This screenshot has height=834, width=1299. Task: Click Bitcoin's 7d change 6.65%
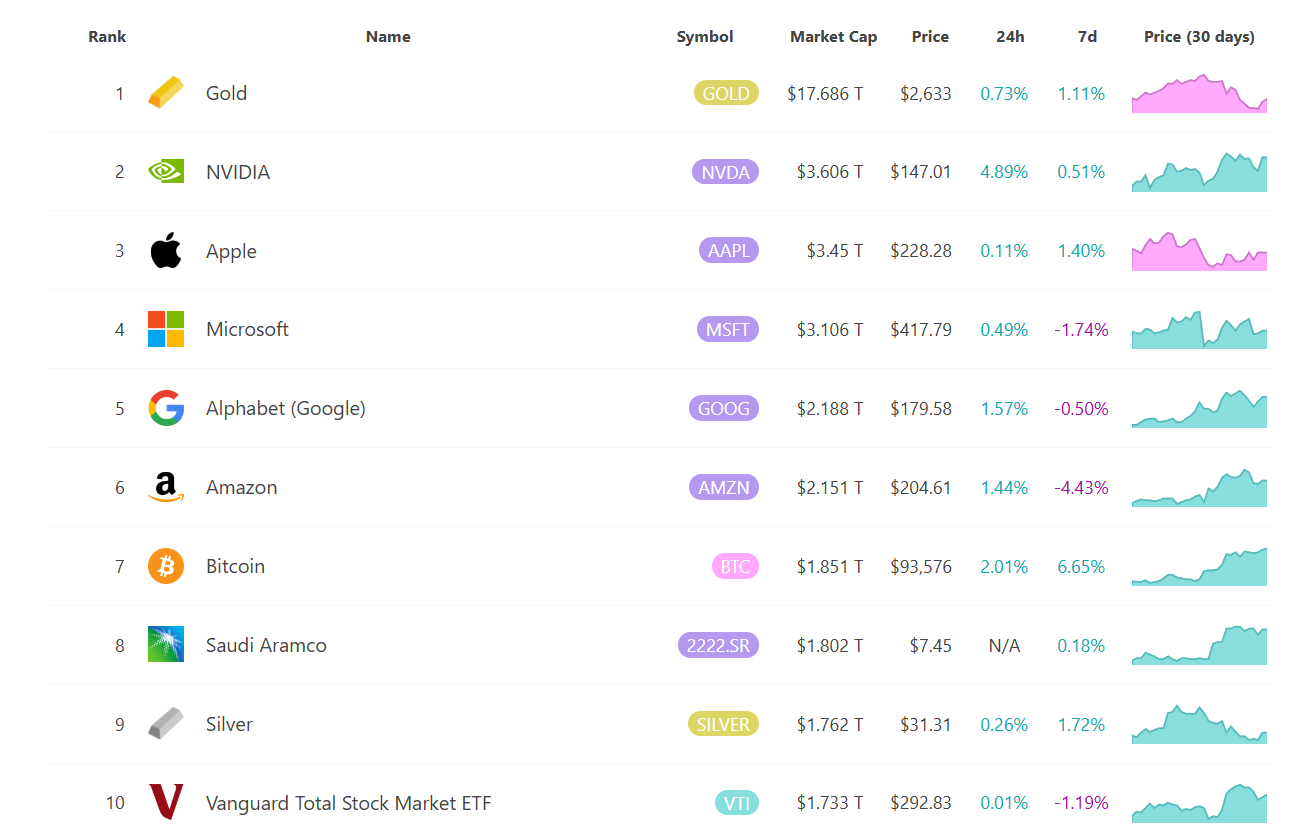coord(1081,566)
